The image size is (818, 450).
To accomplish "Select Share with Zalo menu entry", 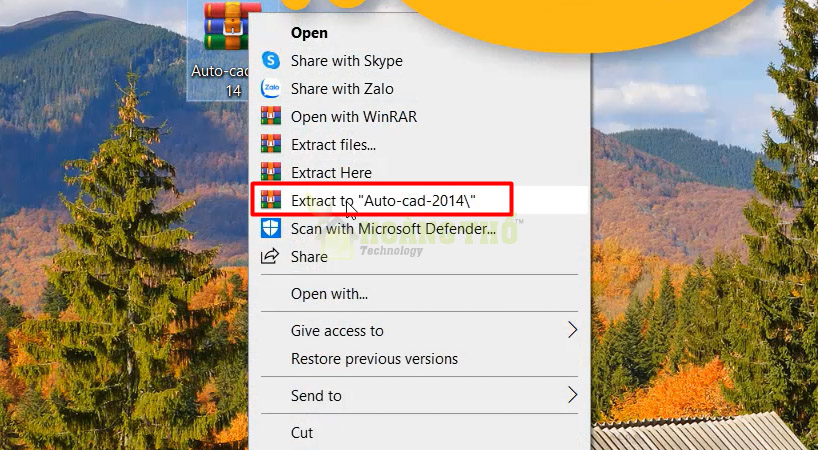I will tap(342, 89).
